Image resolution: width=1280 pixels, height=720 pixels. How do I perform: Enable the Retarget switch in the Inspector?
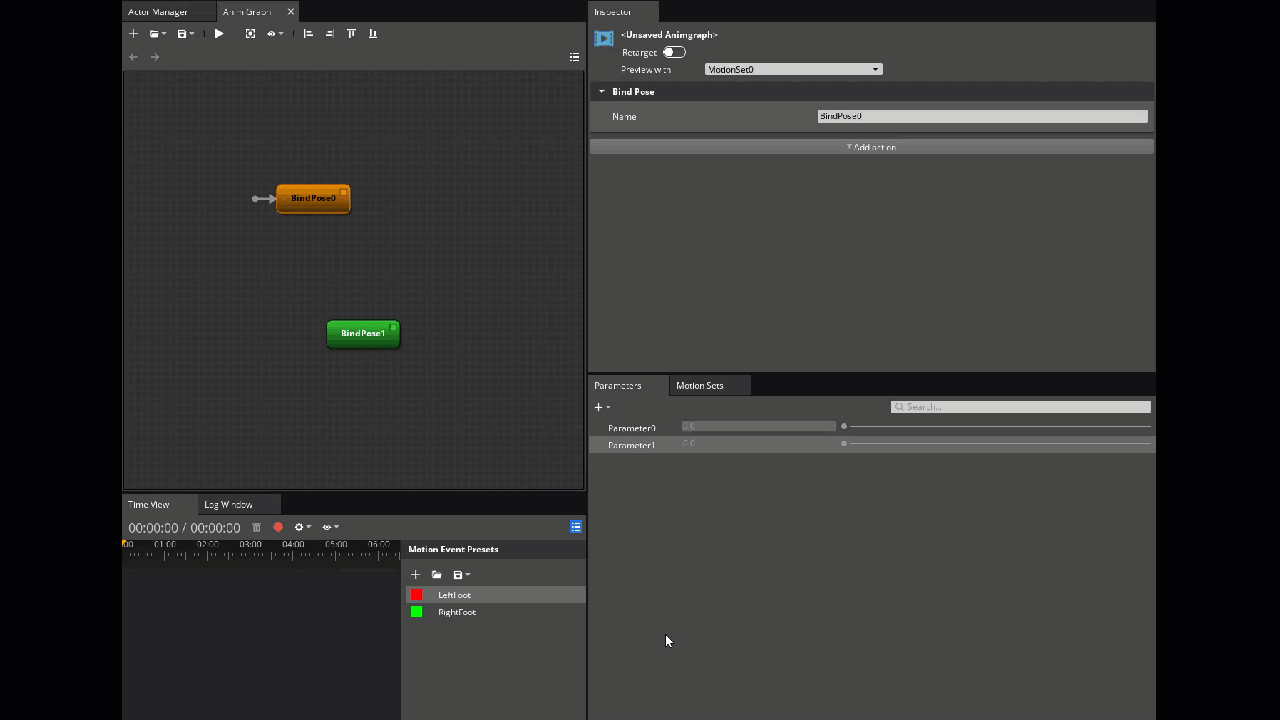point(673,52)
